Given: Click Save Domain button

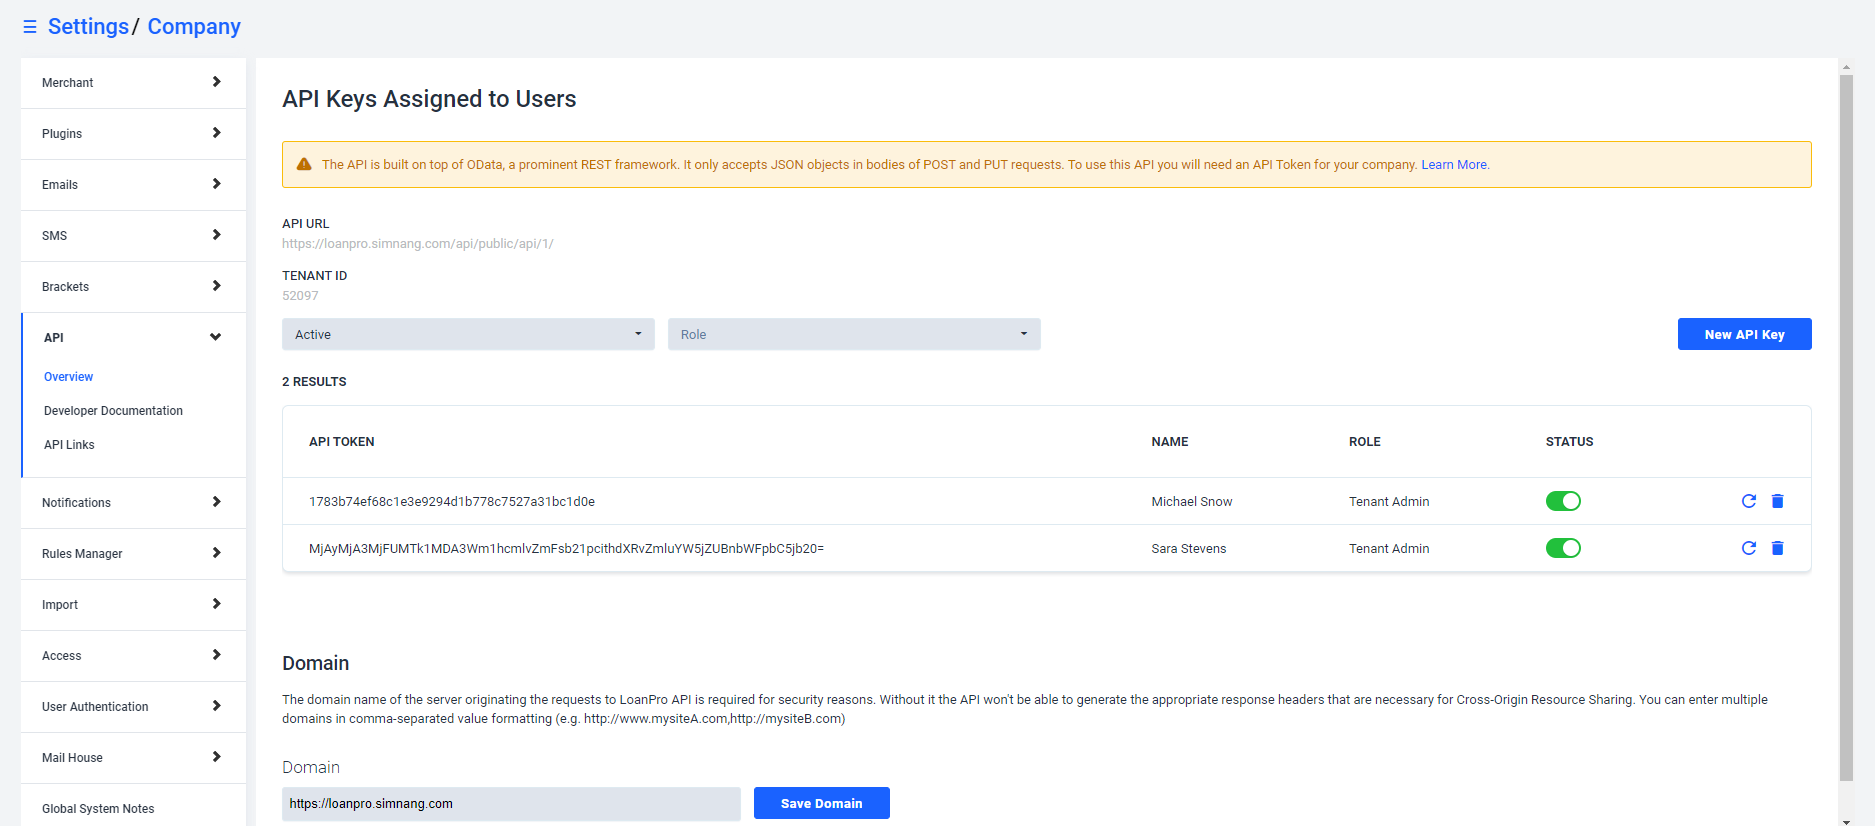Looking at the screenshot, I should click(821, 803).
